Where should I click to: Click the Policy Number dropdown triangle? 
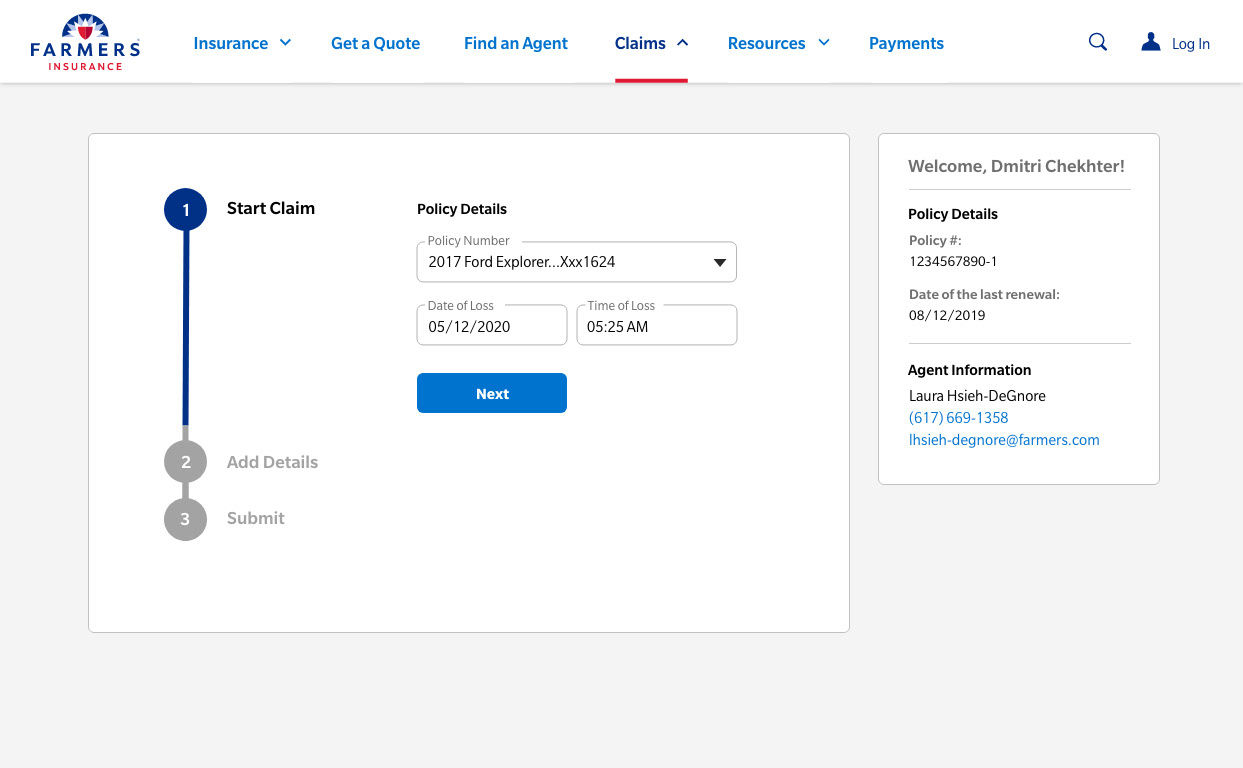tap(719, 263)
